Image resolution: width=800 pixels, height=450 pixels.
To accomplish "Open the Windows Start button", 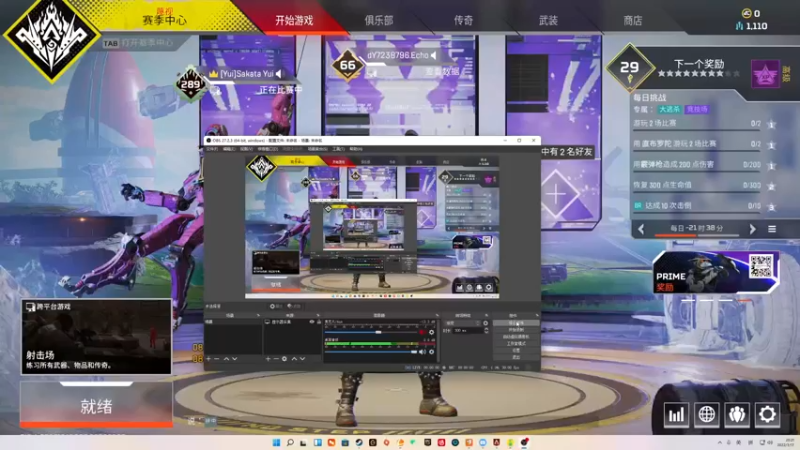I will pyautogui.click(x=276, y=442).
